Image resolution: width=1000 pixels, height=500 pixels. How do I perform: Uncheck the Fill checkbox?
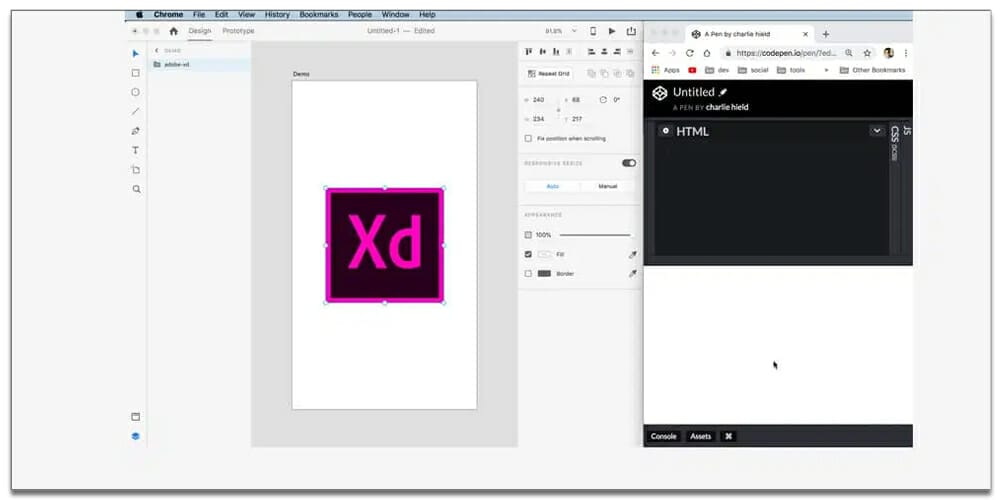pos(528,254)
